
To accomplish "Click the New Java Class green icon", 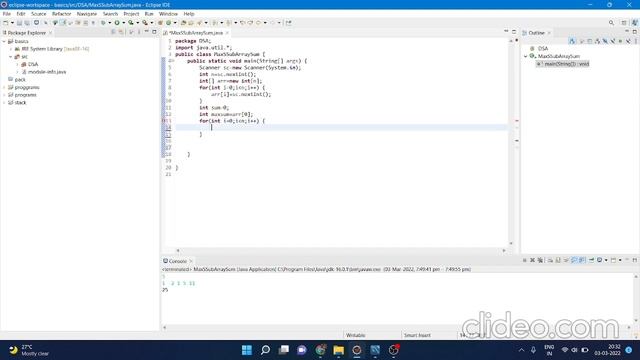I will [x=168, y=23].
